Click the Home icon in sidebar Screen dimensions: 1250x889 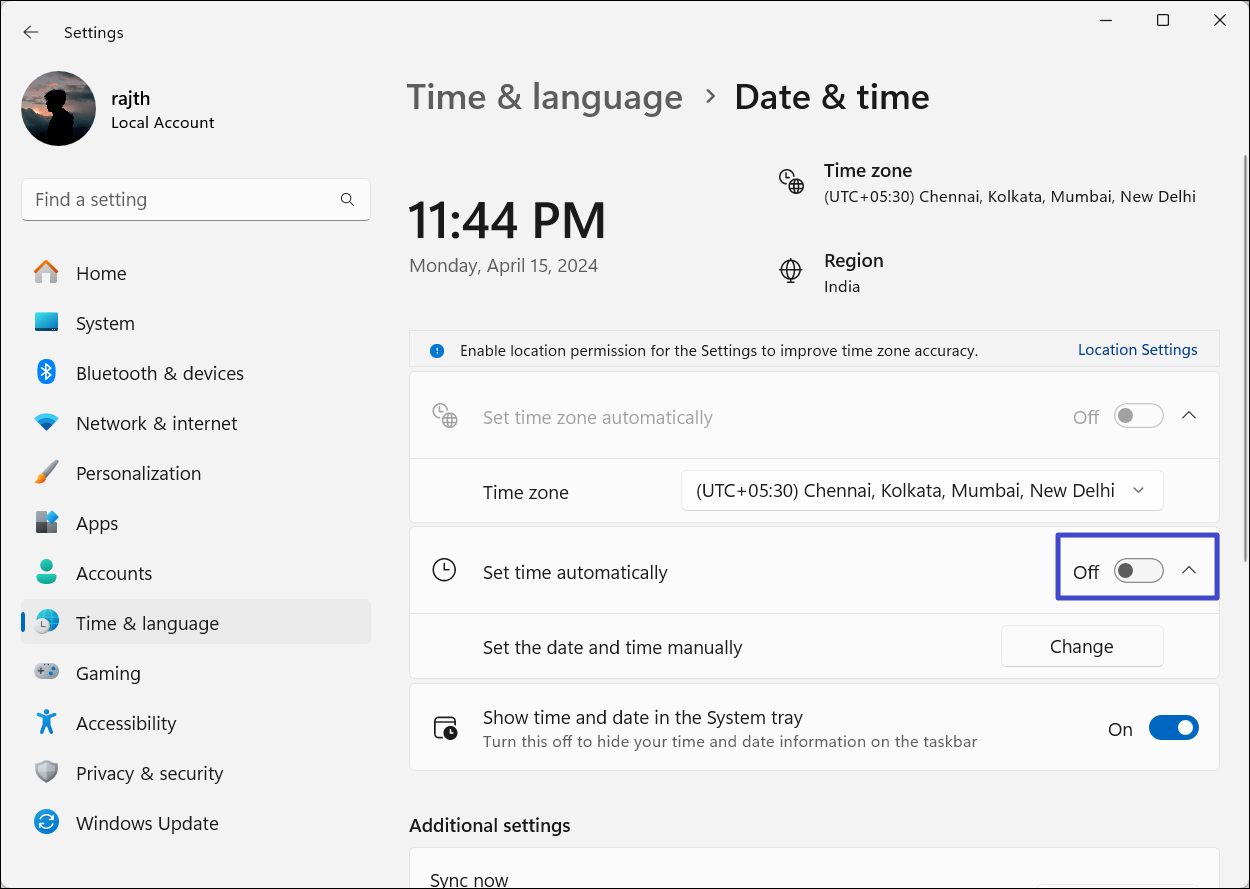(x=46, y=273)
